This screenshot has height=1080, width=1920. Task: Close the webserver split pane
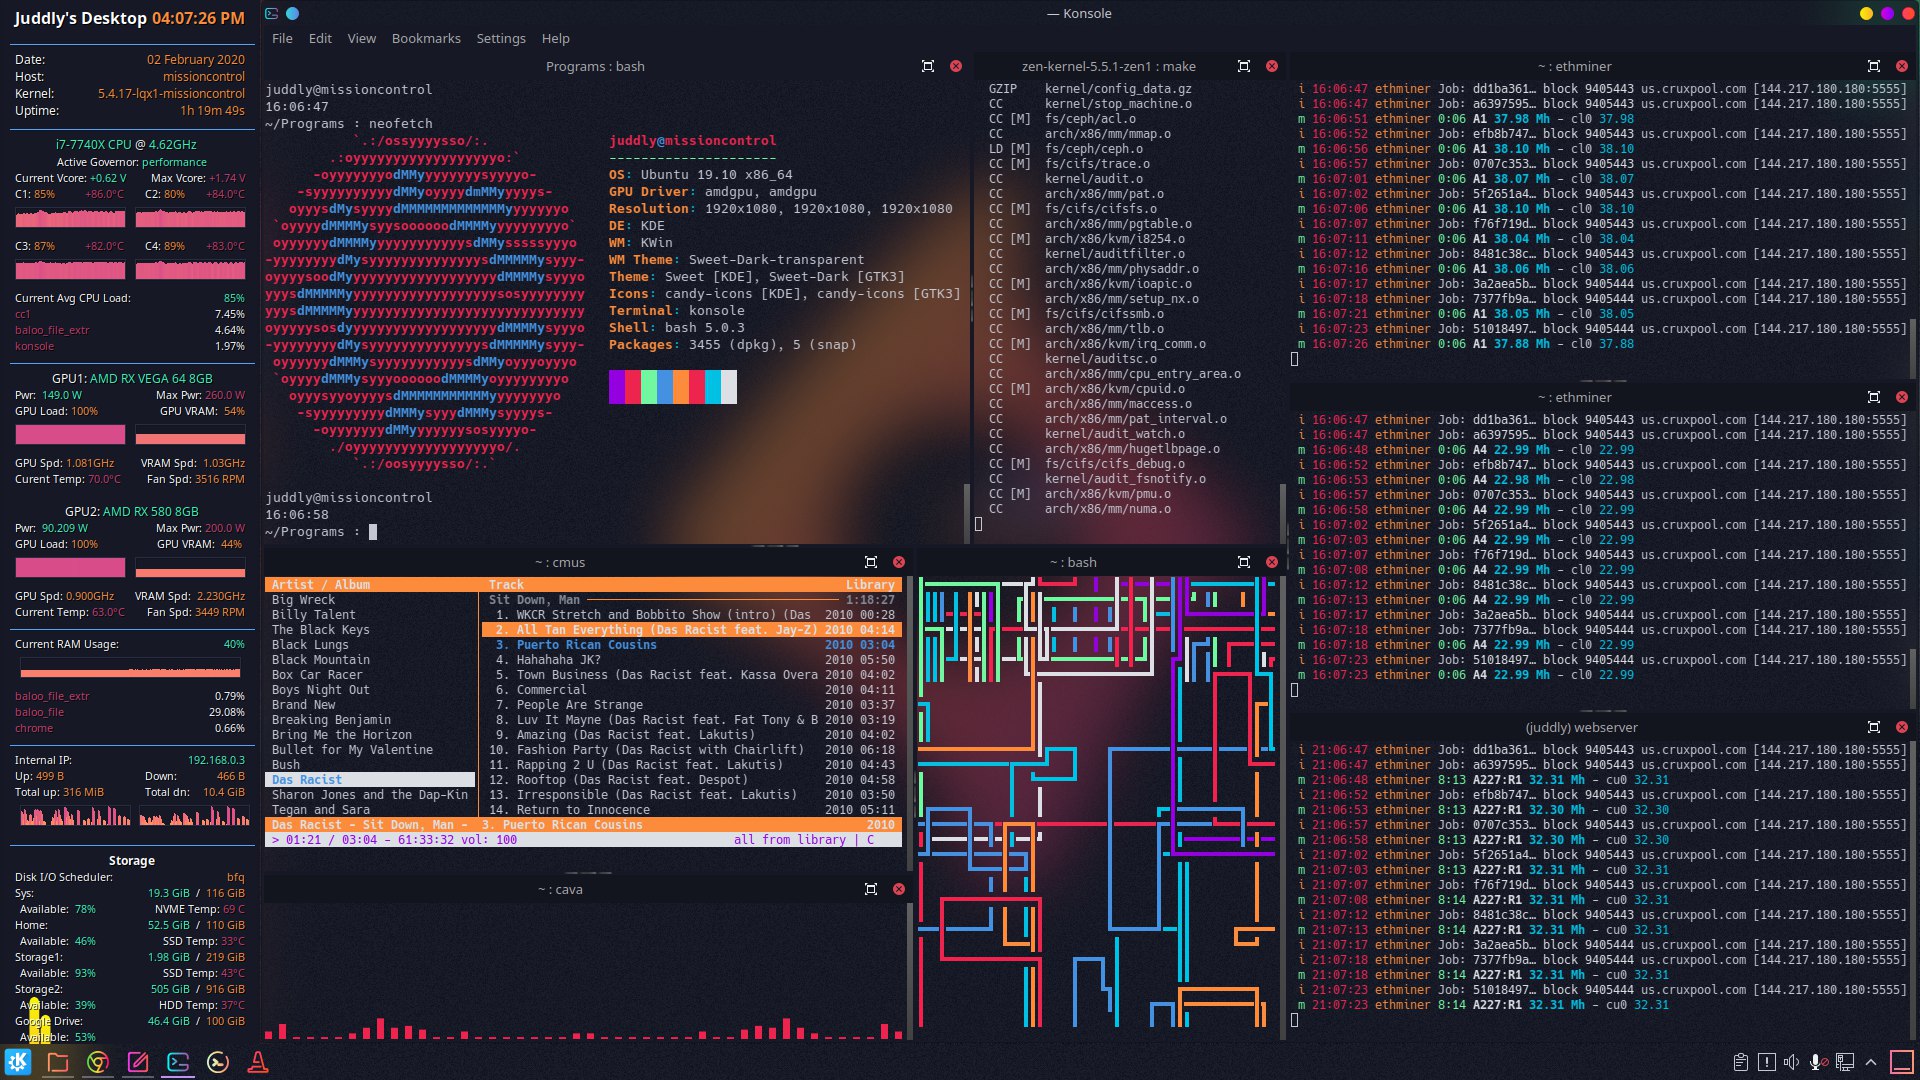click(x=1902, y=727)
